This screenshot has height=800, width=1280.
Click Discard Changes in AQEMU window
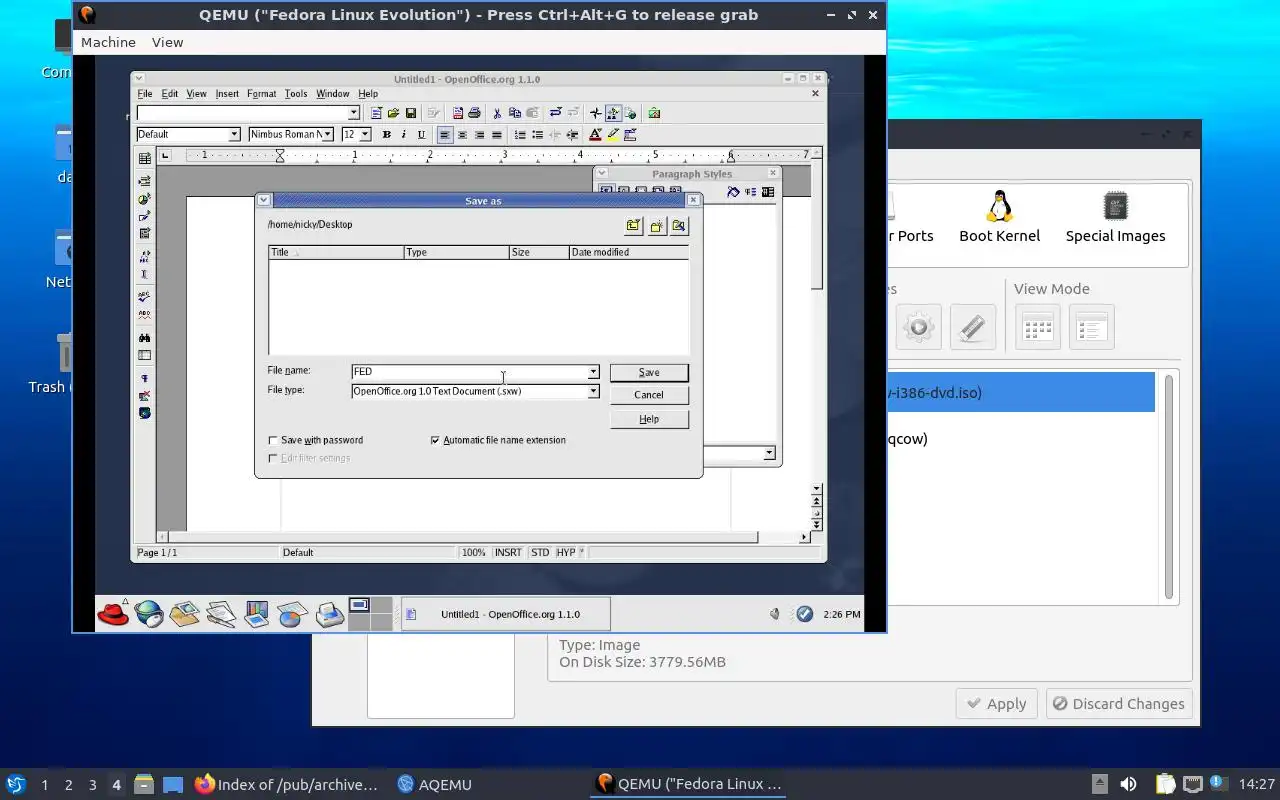tap(1119, 704)
